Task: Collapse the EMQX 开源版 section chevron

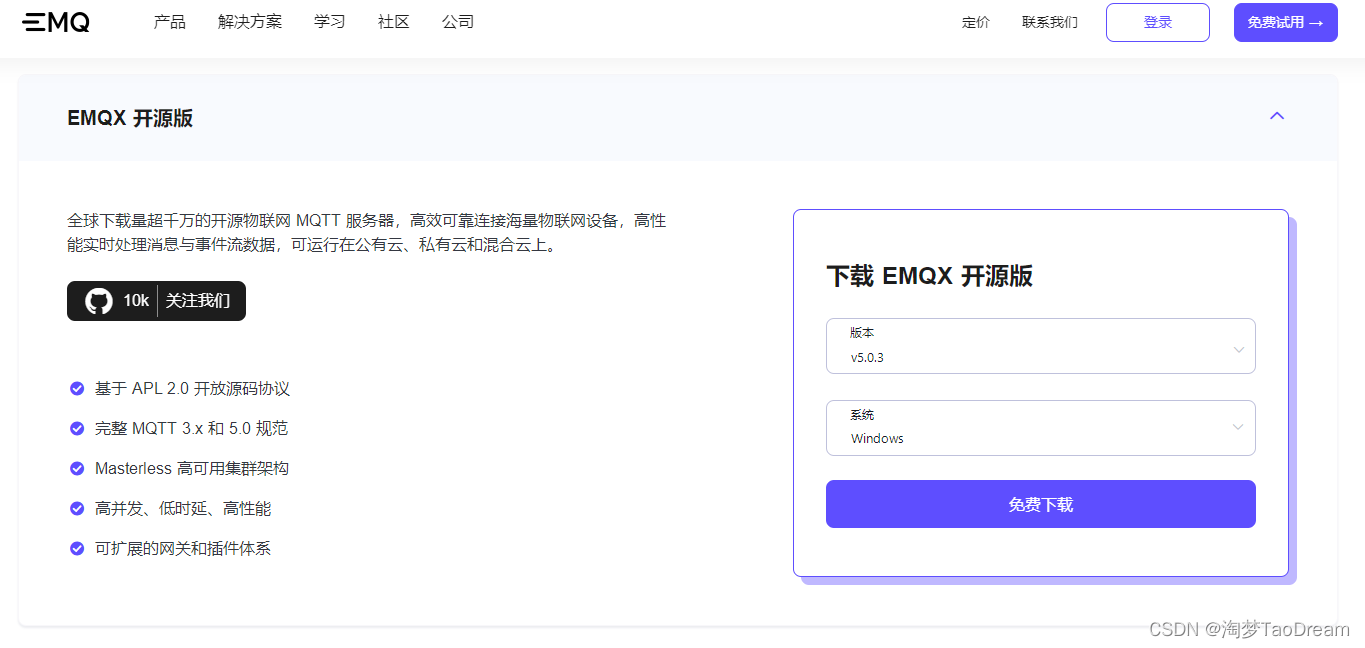Action: (1277, 116)
